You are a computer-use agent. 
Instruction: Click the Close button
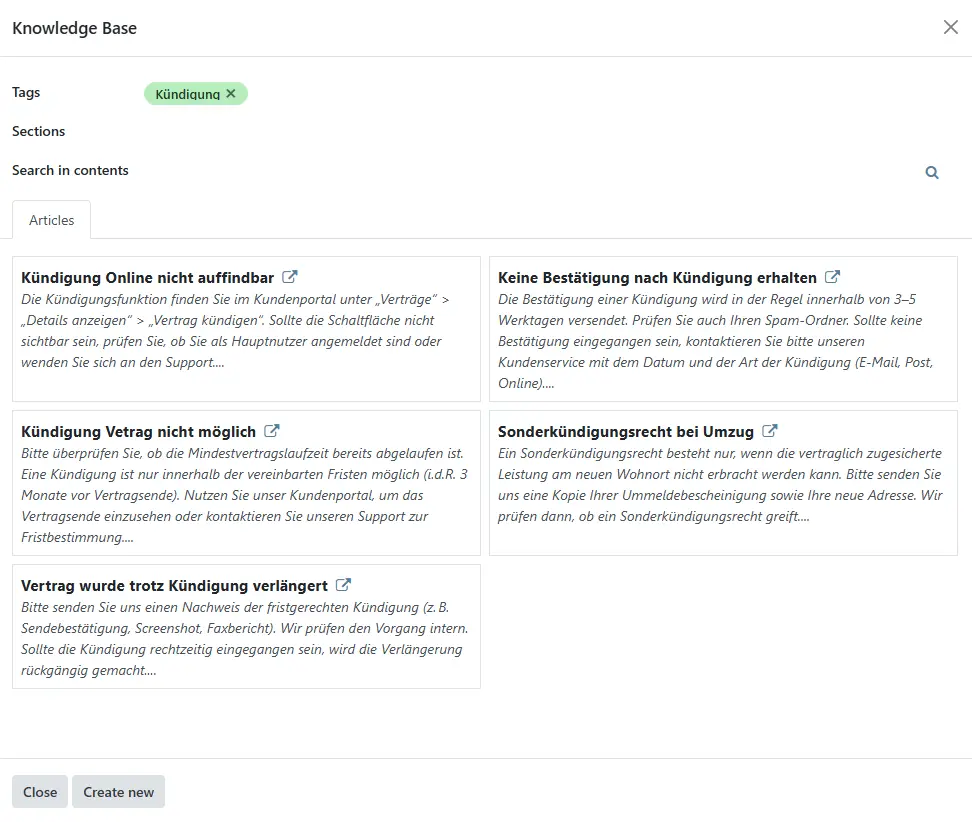click(40, 792)
